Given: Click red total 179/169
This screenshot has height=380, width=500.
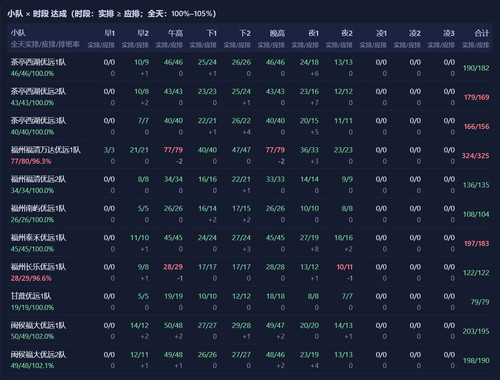Looking at the screenshot, I should tap(477, 97).
